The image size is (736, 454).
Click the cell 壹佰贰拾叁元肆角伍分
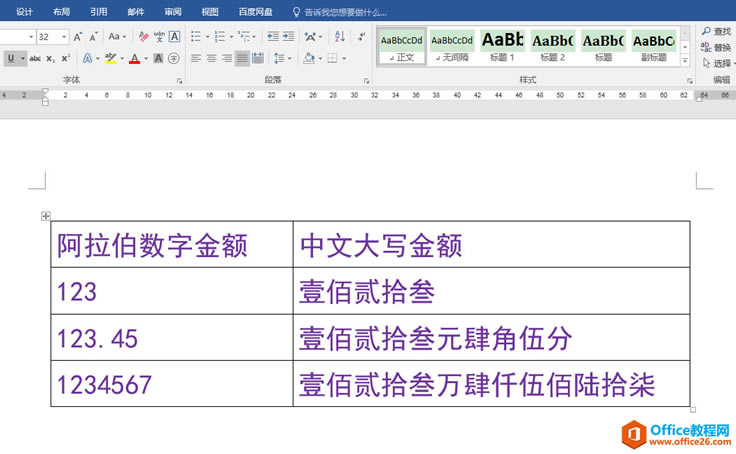tap(491, 338)
